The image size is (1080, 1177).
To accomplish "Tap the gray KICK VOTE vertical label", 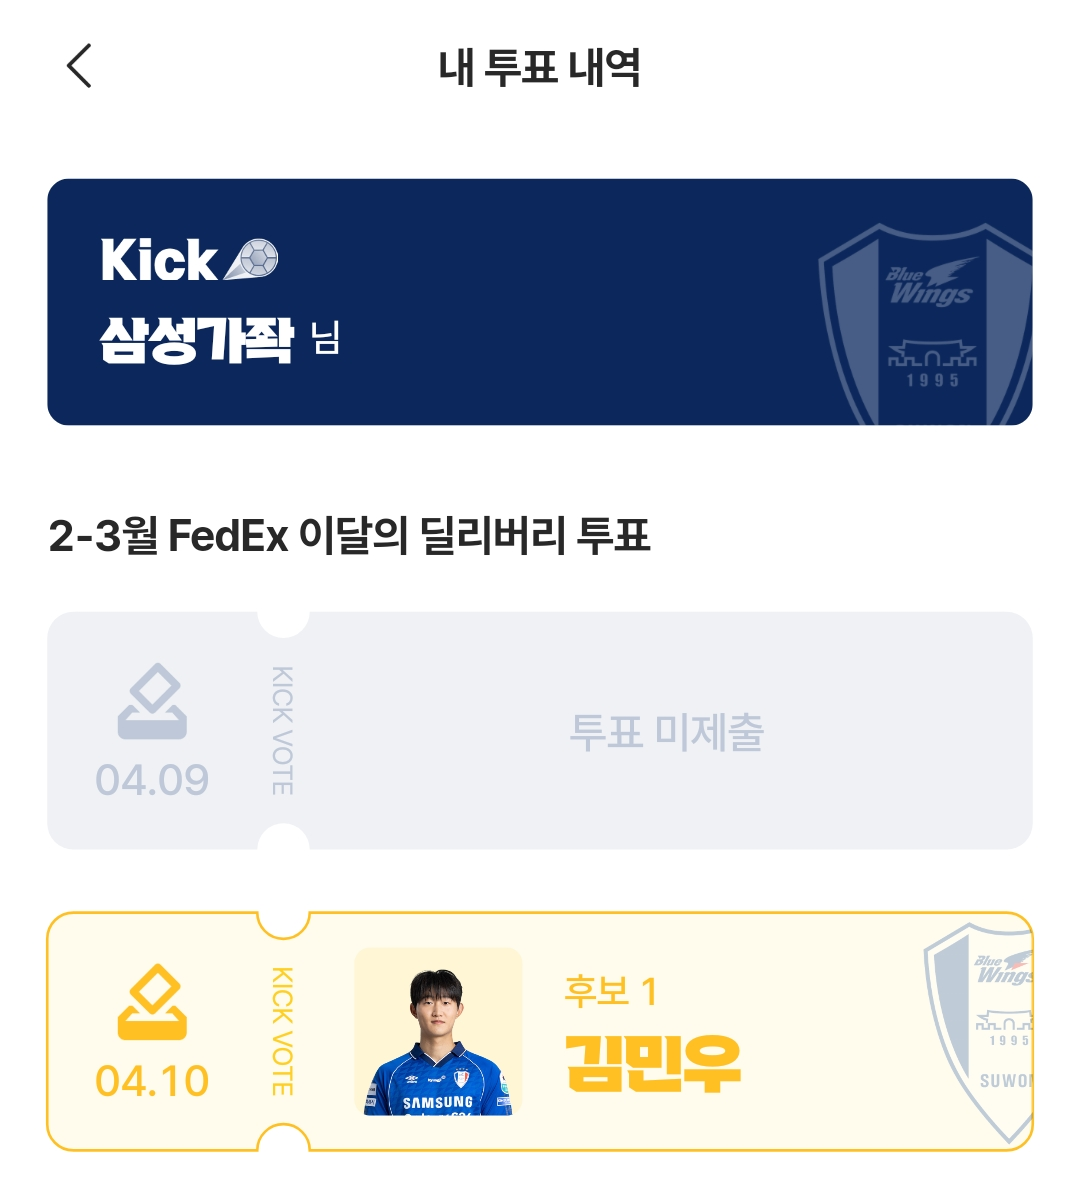I will click(283, 731).
